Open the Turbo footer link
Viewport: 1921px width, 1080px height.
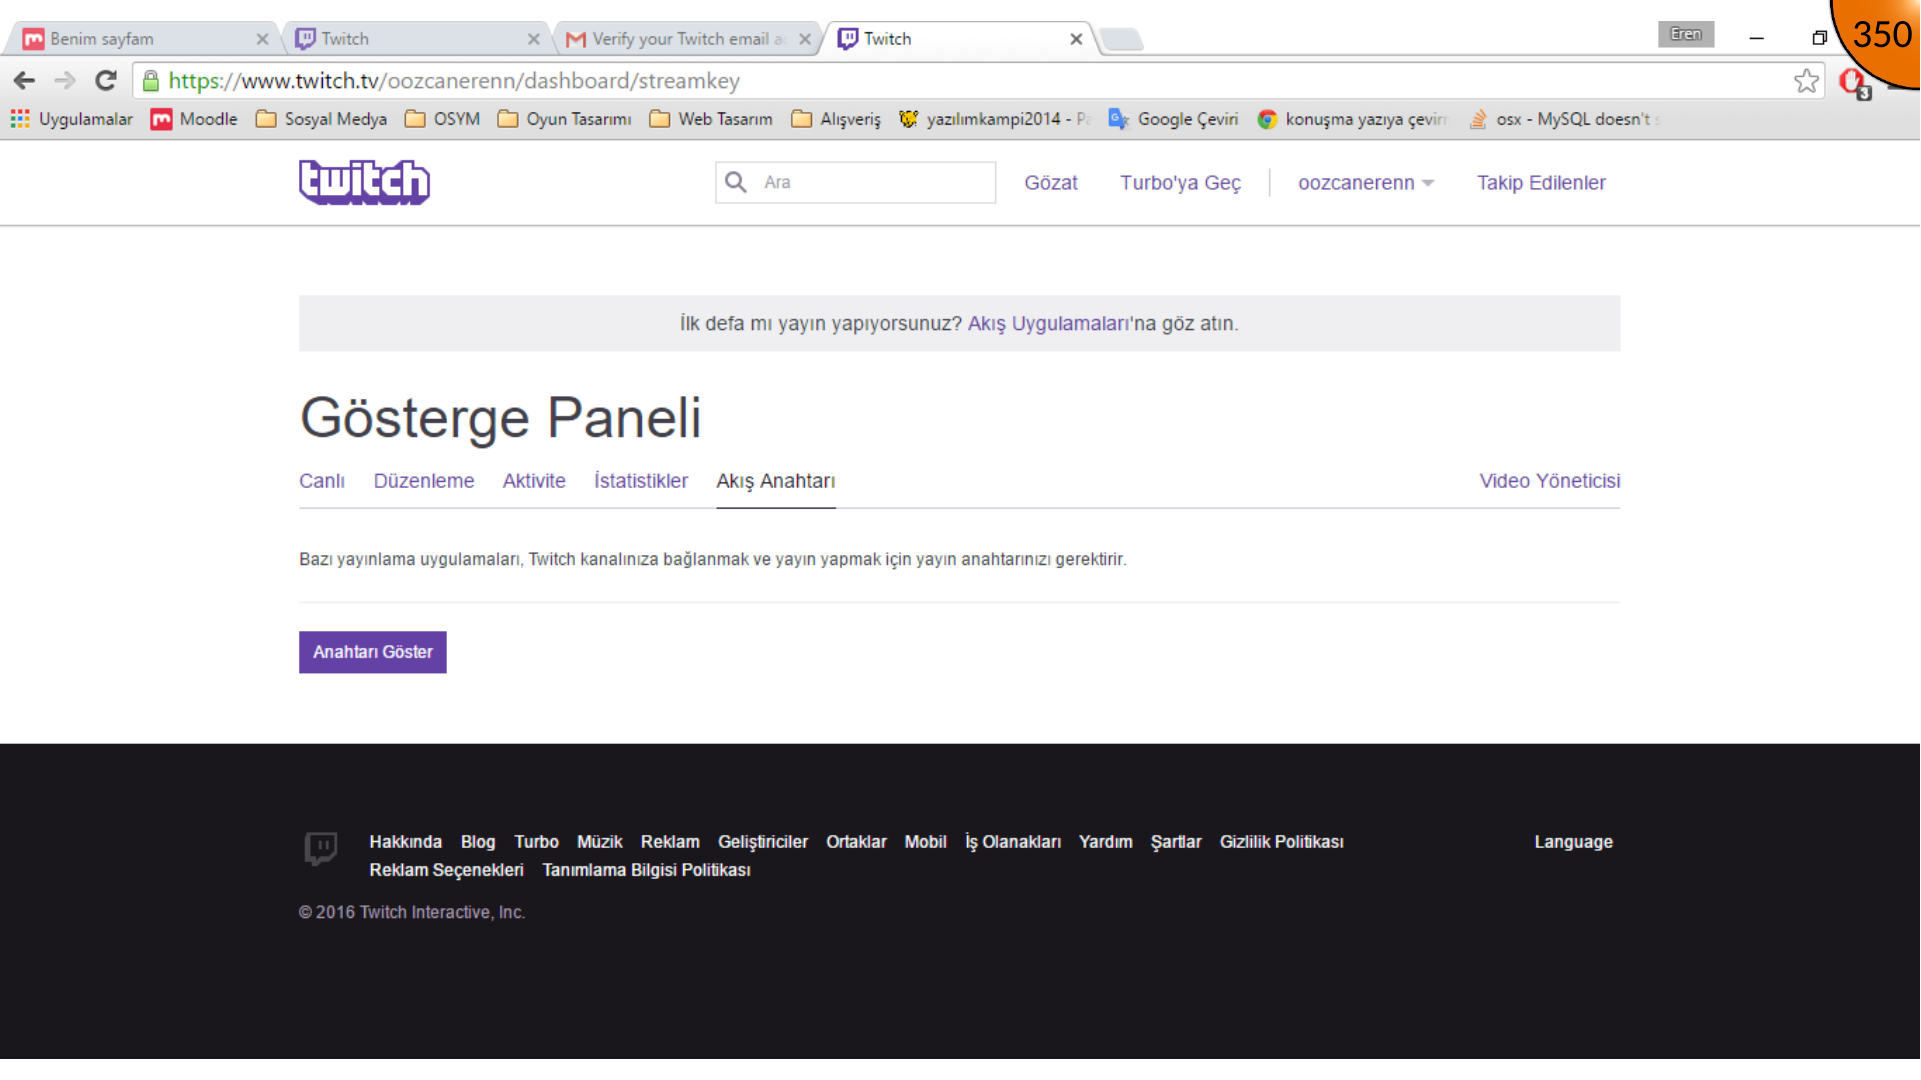point(537,842)
